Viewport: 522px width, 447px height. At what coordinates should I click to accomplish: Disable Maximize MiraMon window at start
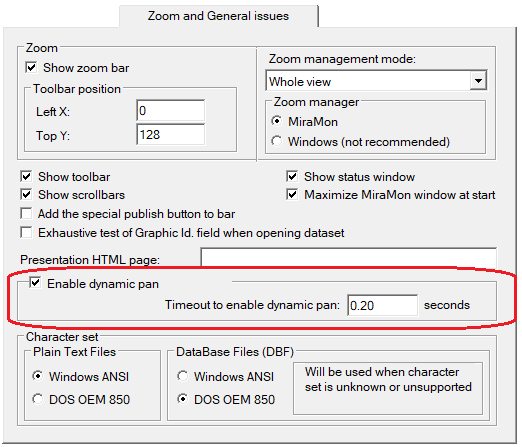pos(292,195)
